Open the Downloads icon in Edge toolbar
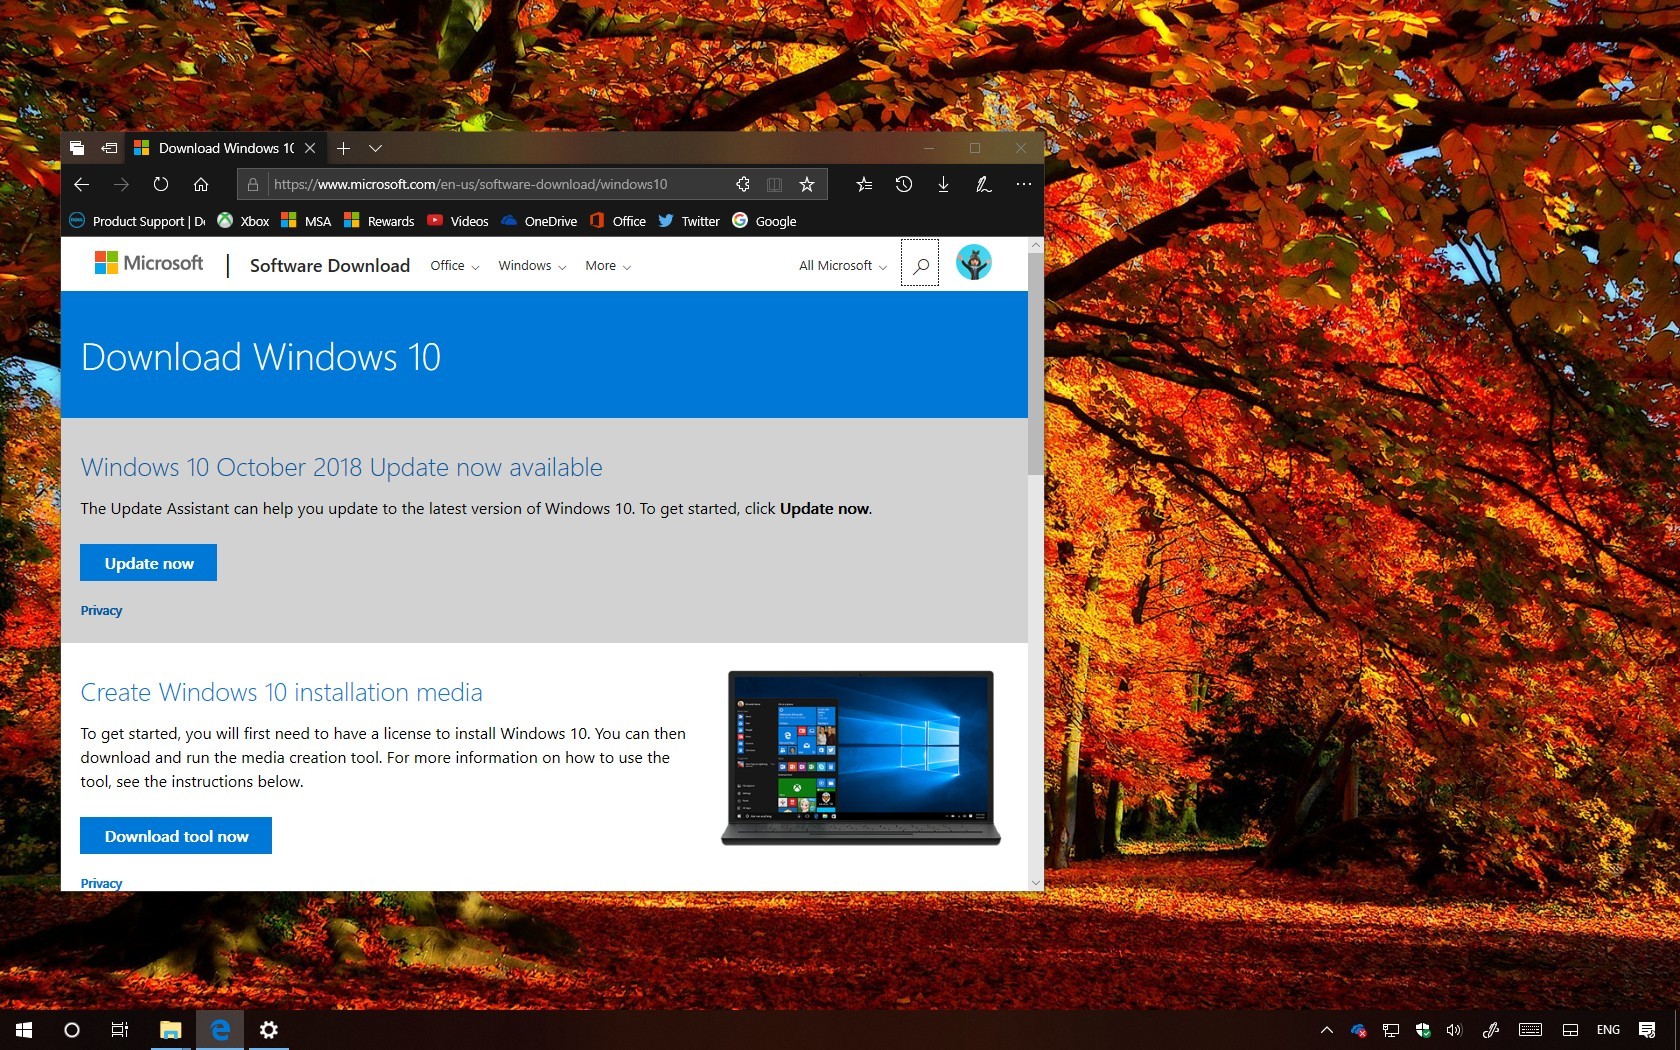This screenshot has height=1050, width=1680. tap(943, 184)
